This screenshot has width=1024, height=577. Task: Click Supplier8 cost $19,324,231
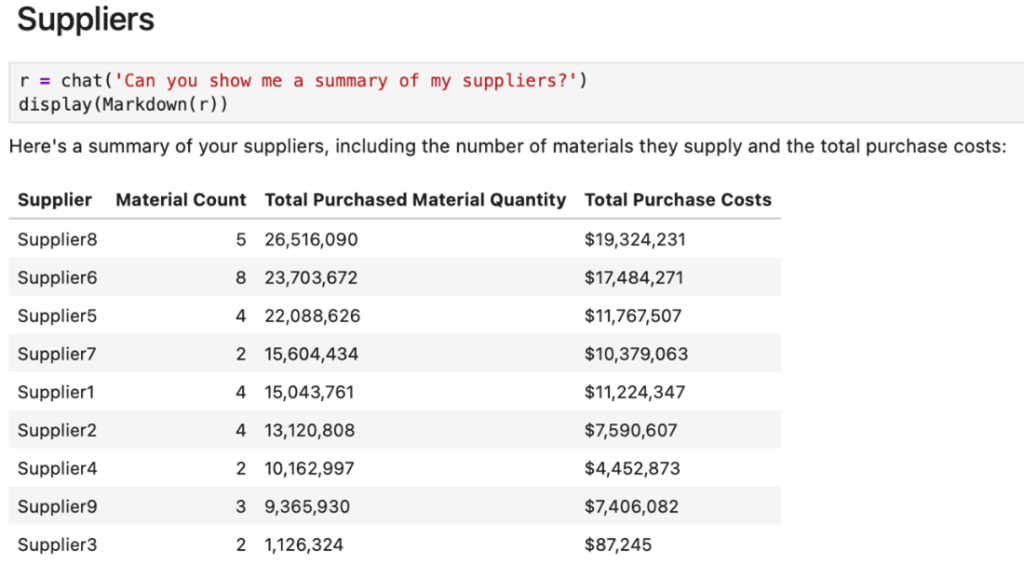(x=634, y=240)
